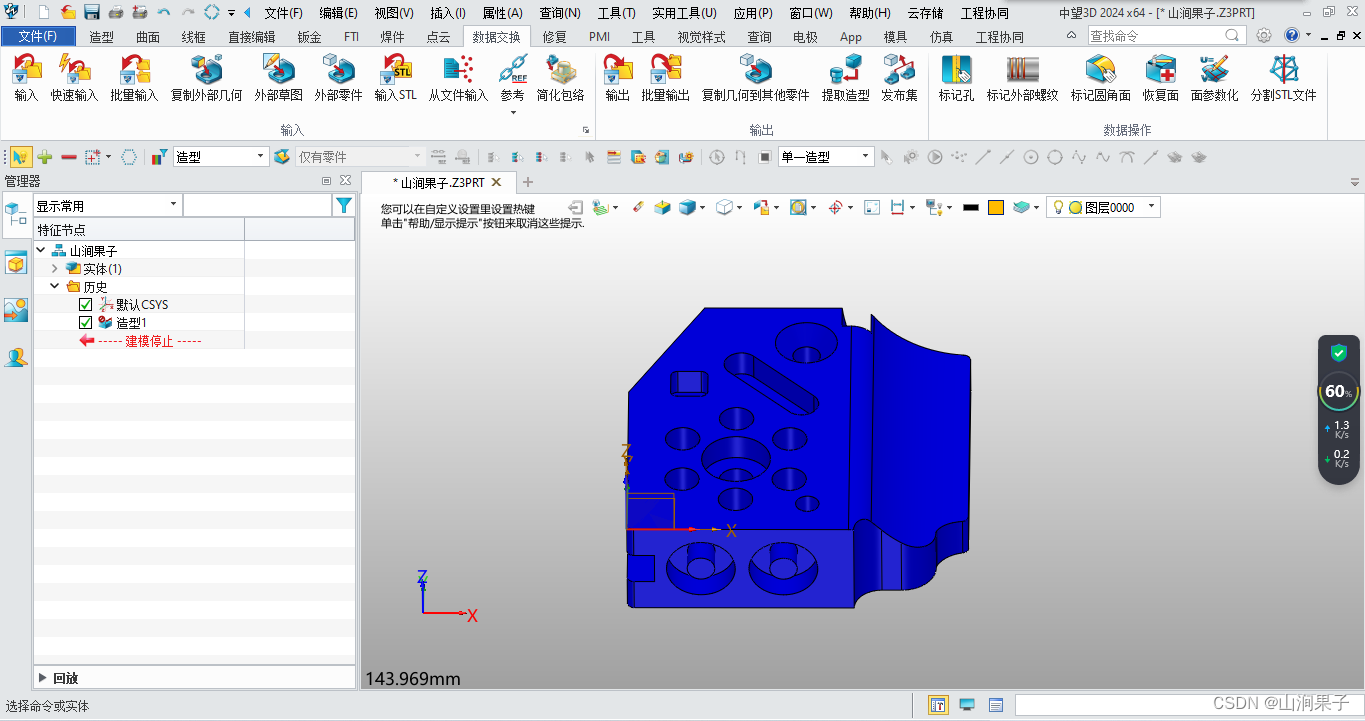Uncheck the 默认CSYS checkbox
1365x721 pixels.
click(x=86, y=304)
